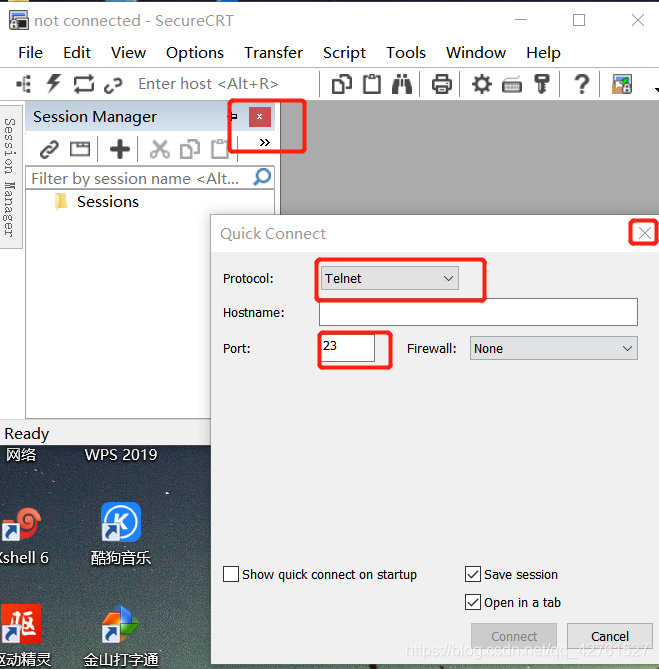Click the Reconnect arrows toolbar icon
This screenshot has height=669, width=659.
click(84, 84)
